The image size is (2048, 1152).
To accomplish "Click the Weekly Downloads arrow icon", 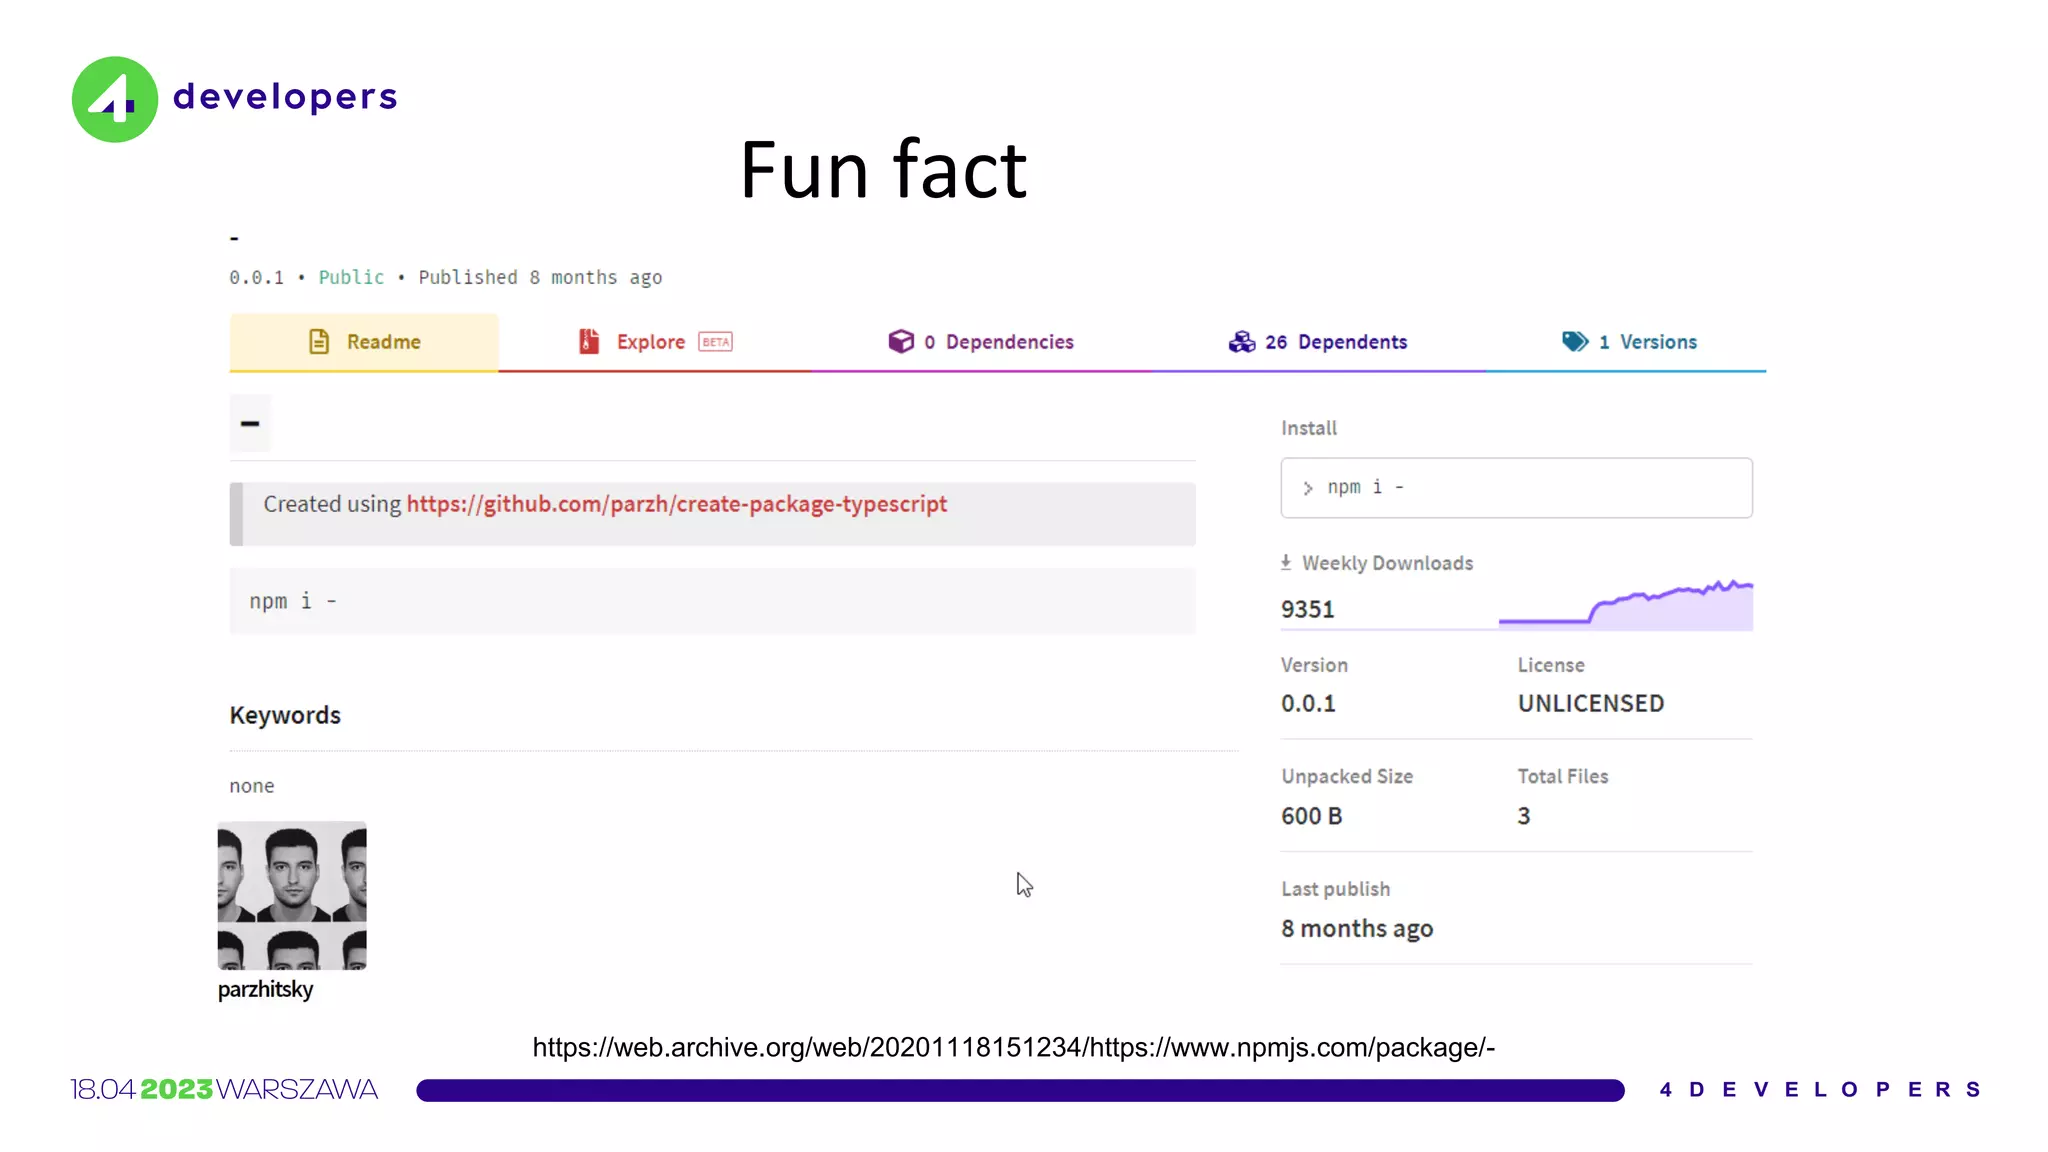I will tap(1286, 563).
